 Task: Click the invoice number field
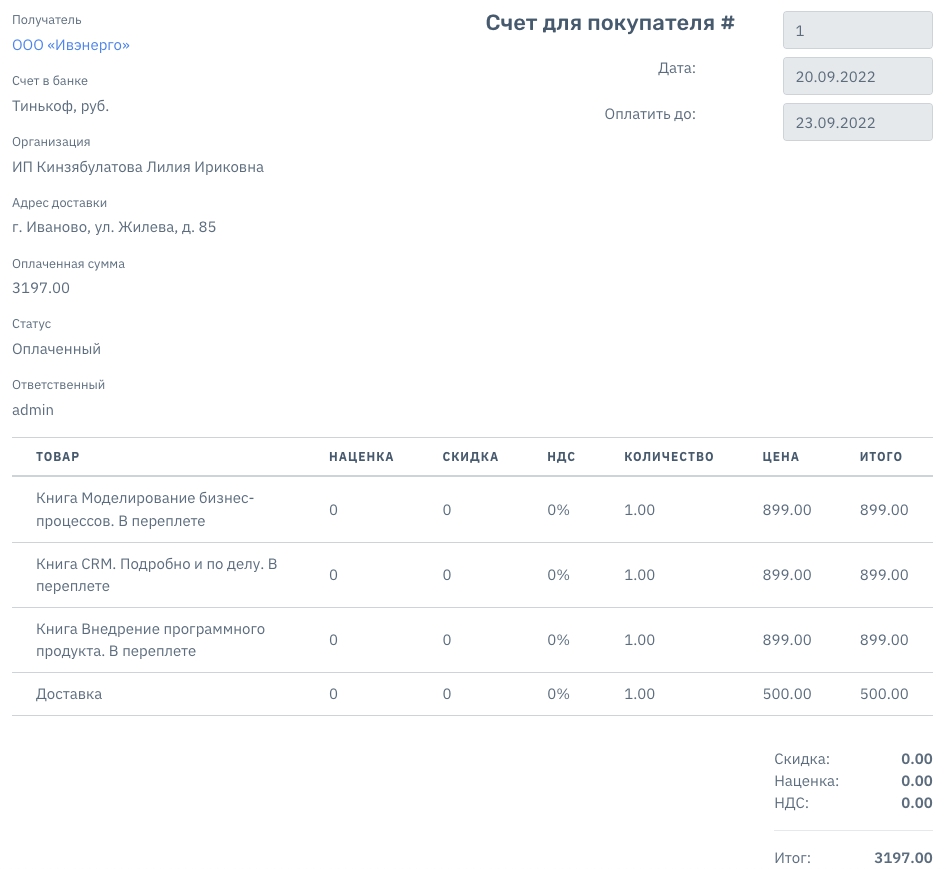pos(857,30)
